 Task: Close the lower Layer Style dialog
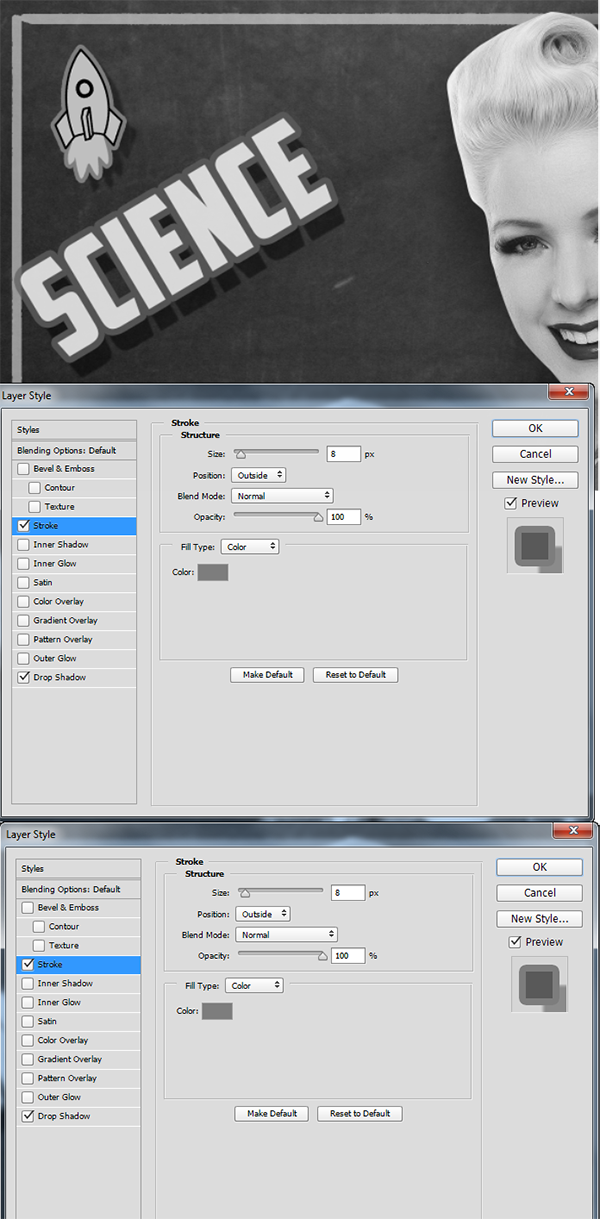coord(573,831)
